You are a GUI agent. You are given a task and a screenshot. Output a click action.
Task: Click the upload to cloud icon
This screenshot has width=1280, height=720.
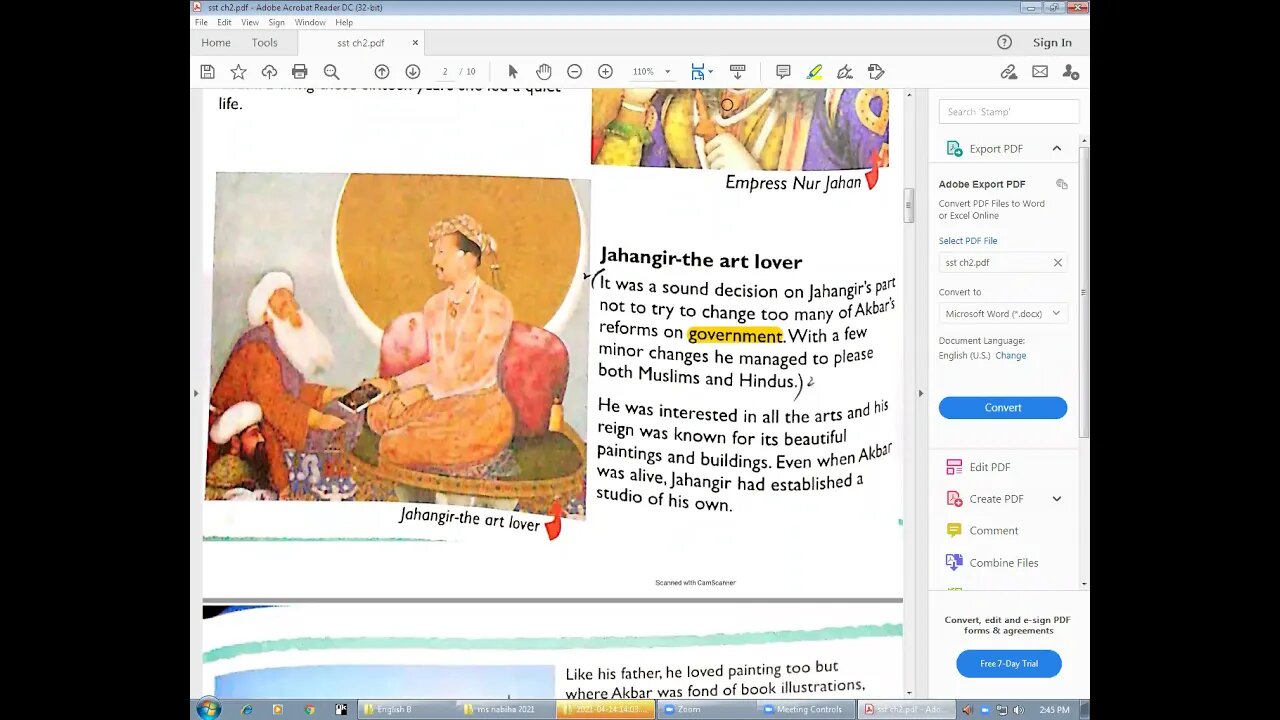tap(269, 72)
